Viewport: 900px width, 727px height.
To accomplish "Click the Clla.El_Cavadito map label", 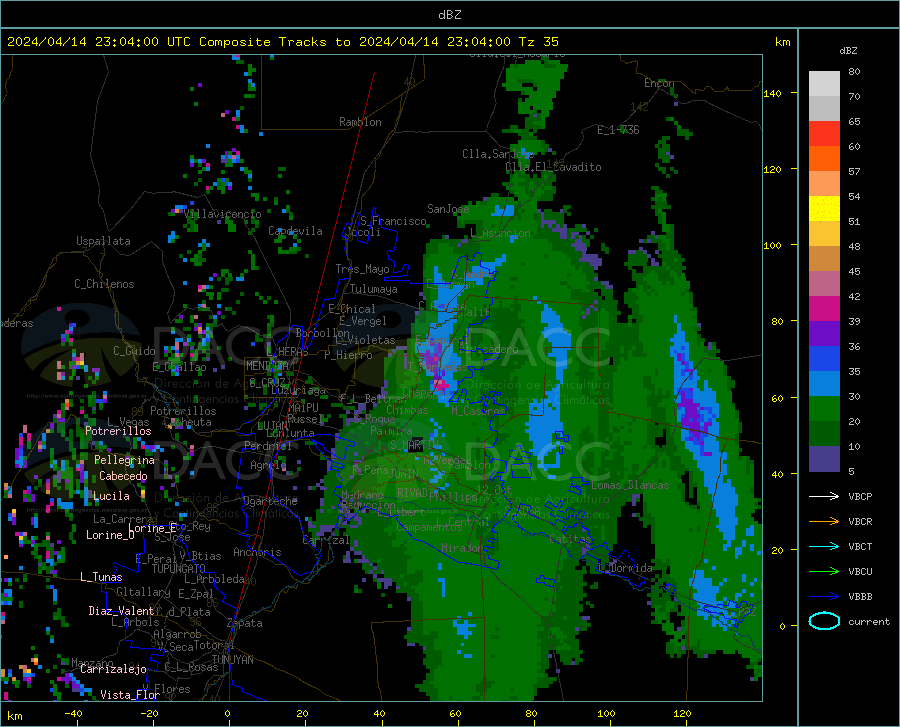I will click(x=553, y=167).
